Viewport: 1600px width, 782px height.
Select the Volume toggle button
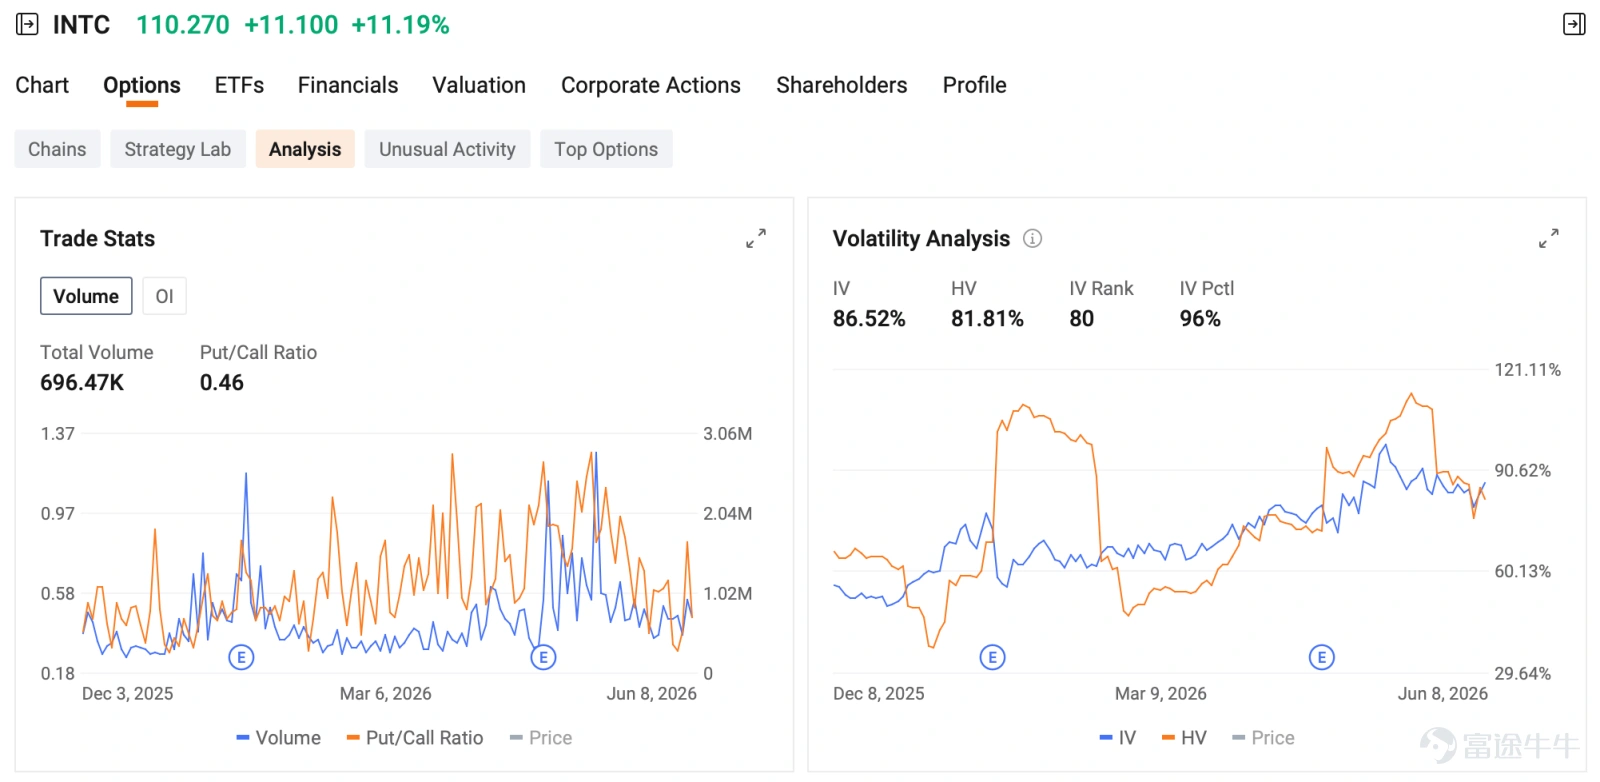click(86, 296)
